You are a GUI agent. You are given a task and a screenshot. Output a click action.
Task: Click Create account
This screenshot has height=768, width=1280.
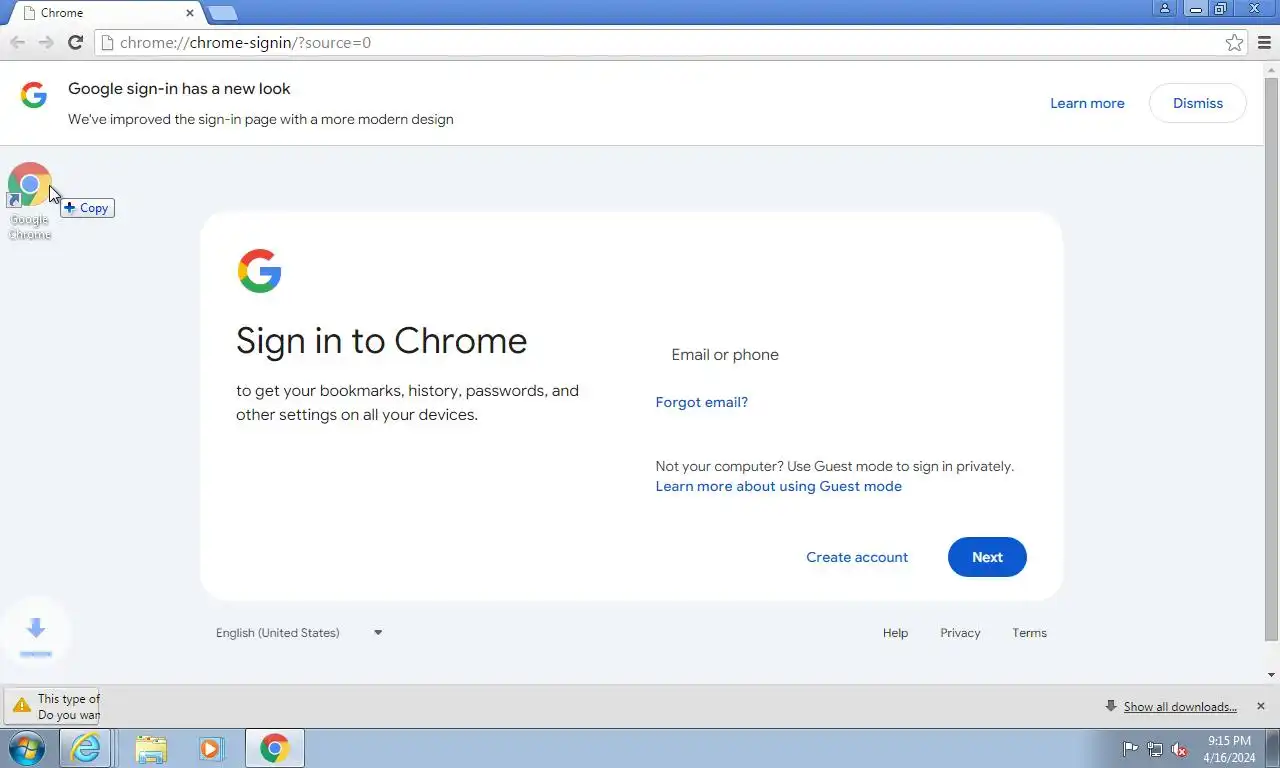click(x=857, y=557)
